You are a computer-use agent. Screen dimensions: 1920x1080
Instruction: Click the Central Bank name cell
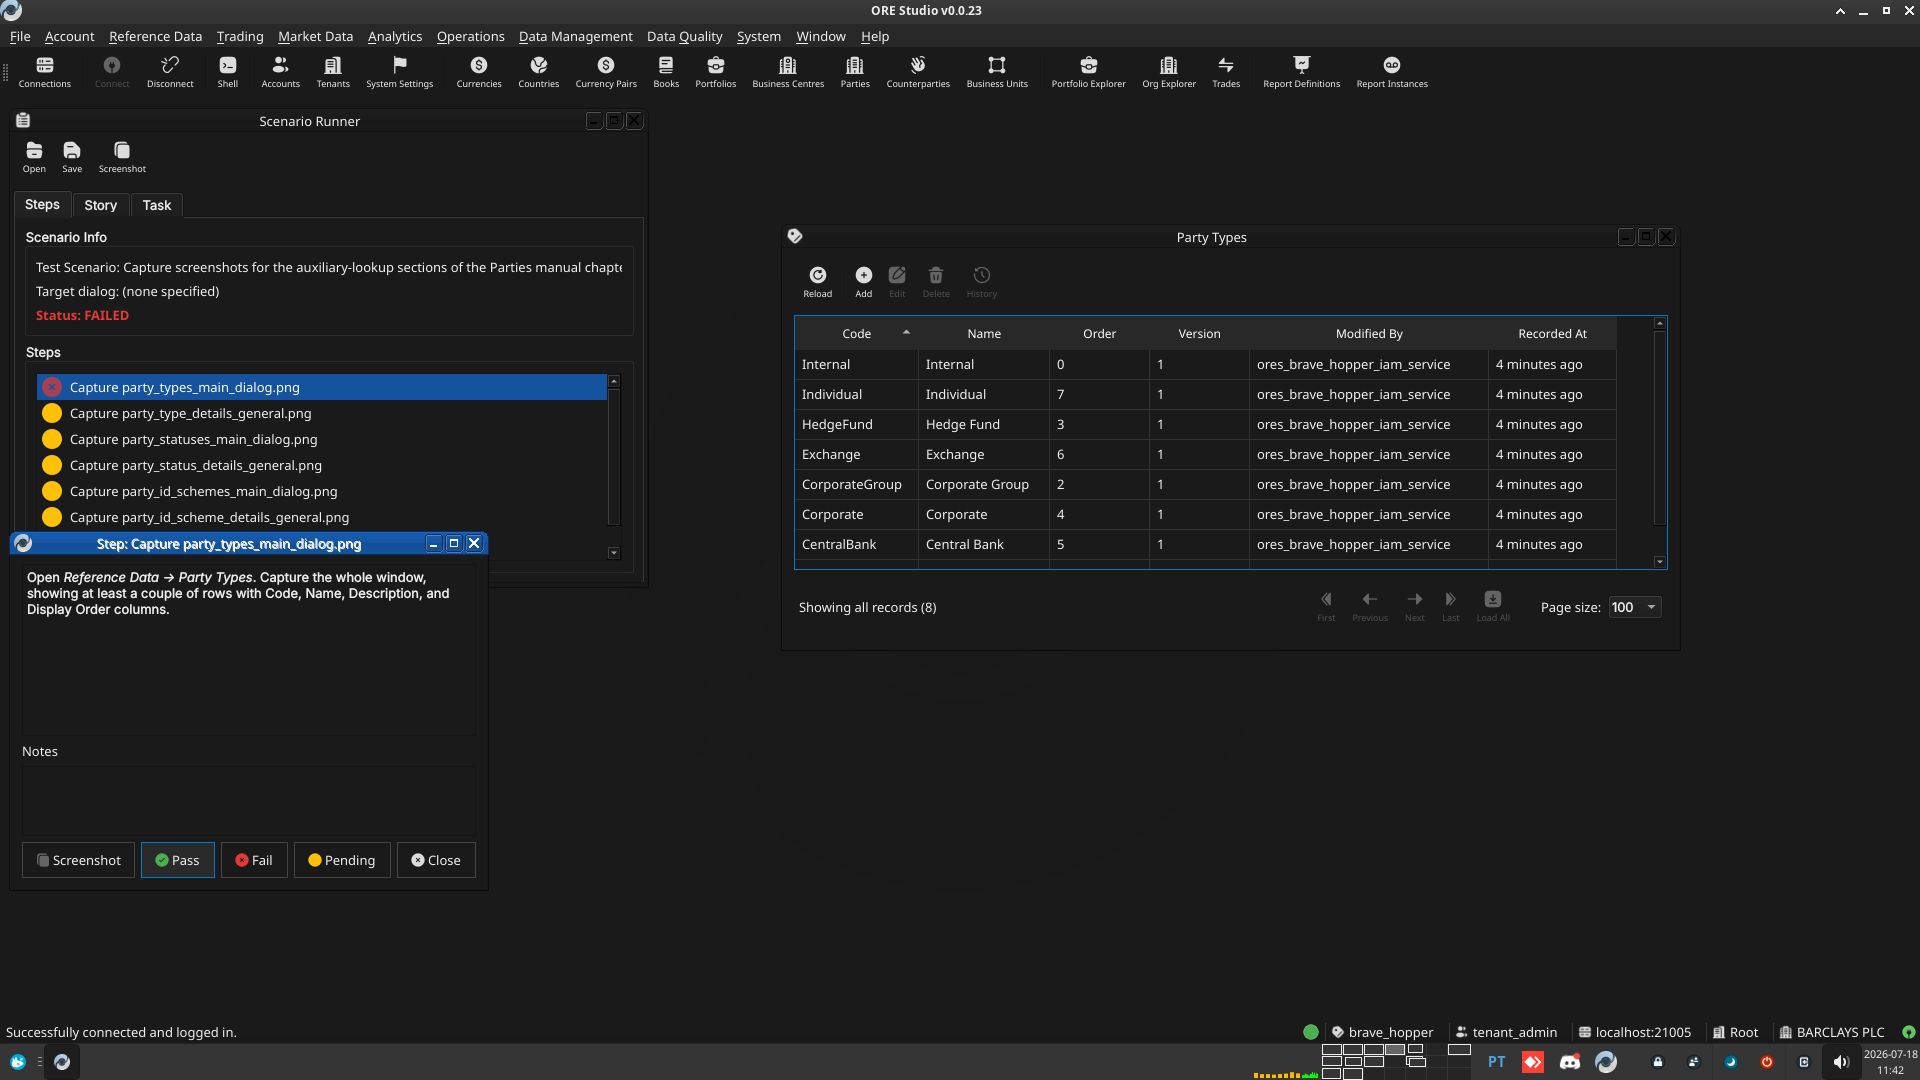(x=984, y=544)
